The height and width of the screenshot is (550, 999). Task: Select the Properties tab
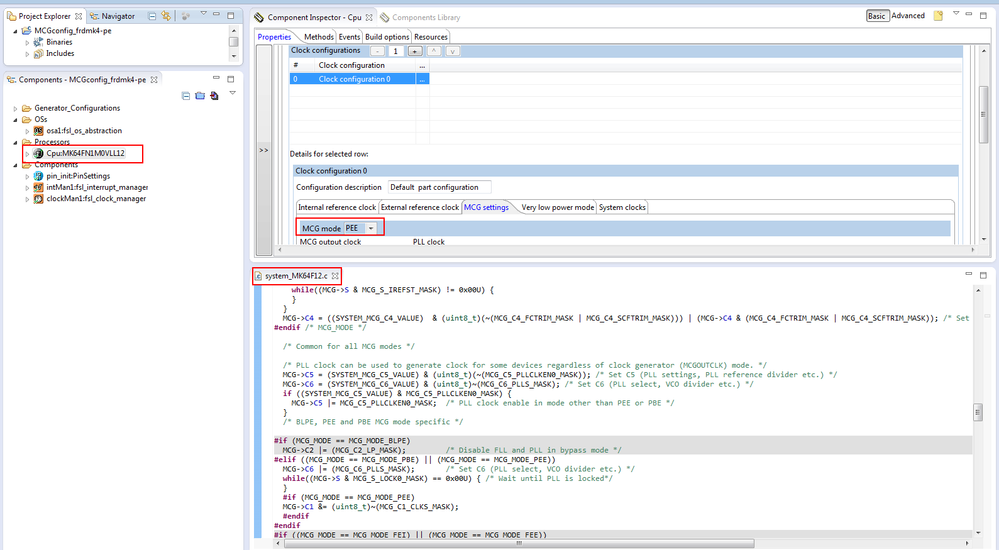[275, 37]
